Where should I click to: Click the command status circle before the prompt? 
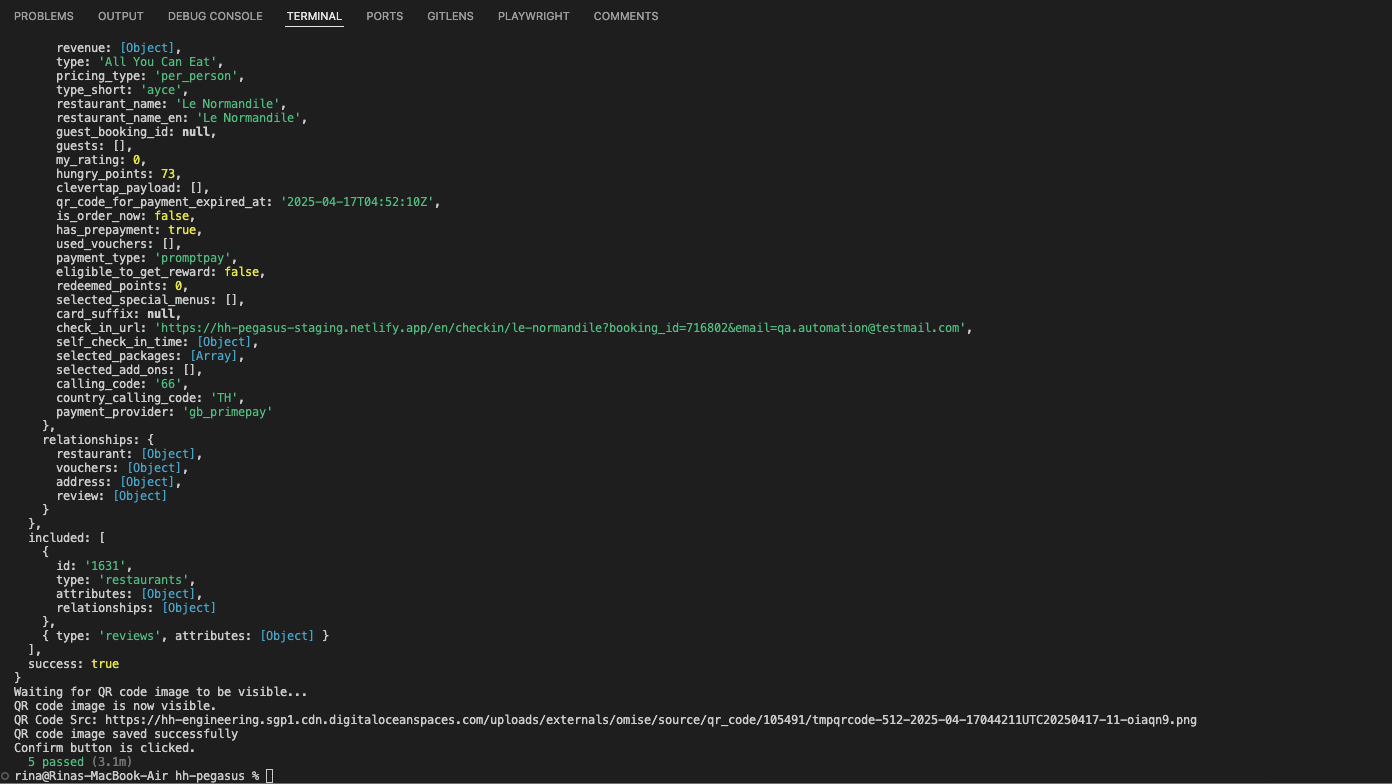point(6,776)
